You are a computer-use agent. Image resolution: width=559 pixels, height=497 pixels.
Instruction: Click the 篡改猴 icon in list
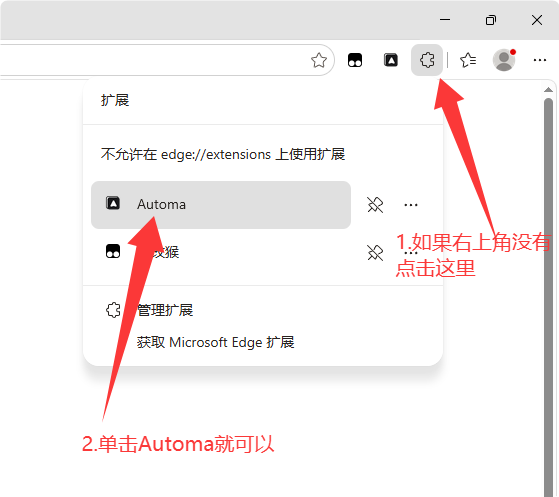[113, 251]
